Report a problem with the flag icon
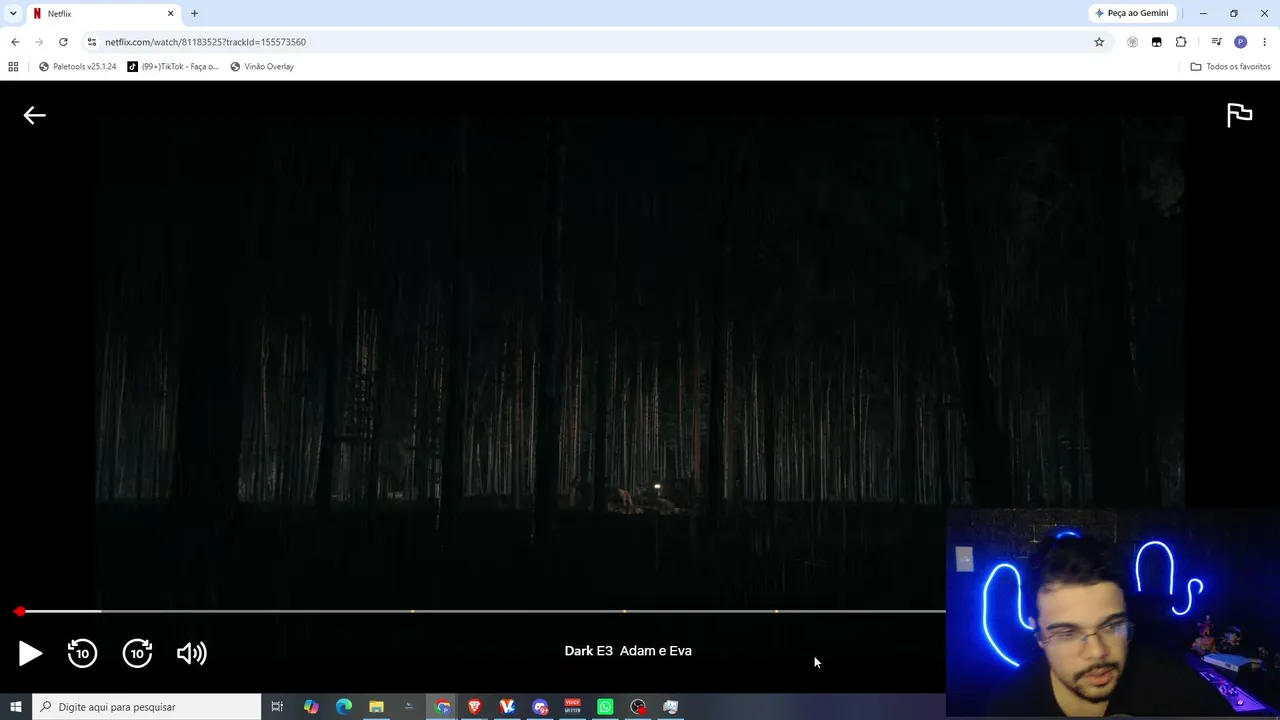The image size is (1280, 720). point(1239,115)
